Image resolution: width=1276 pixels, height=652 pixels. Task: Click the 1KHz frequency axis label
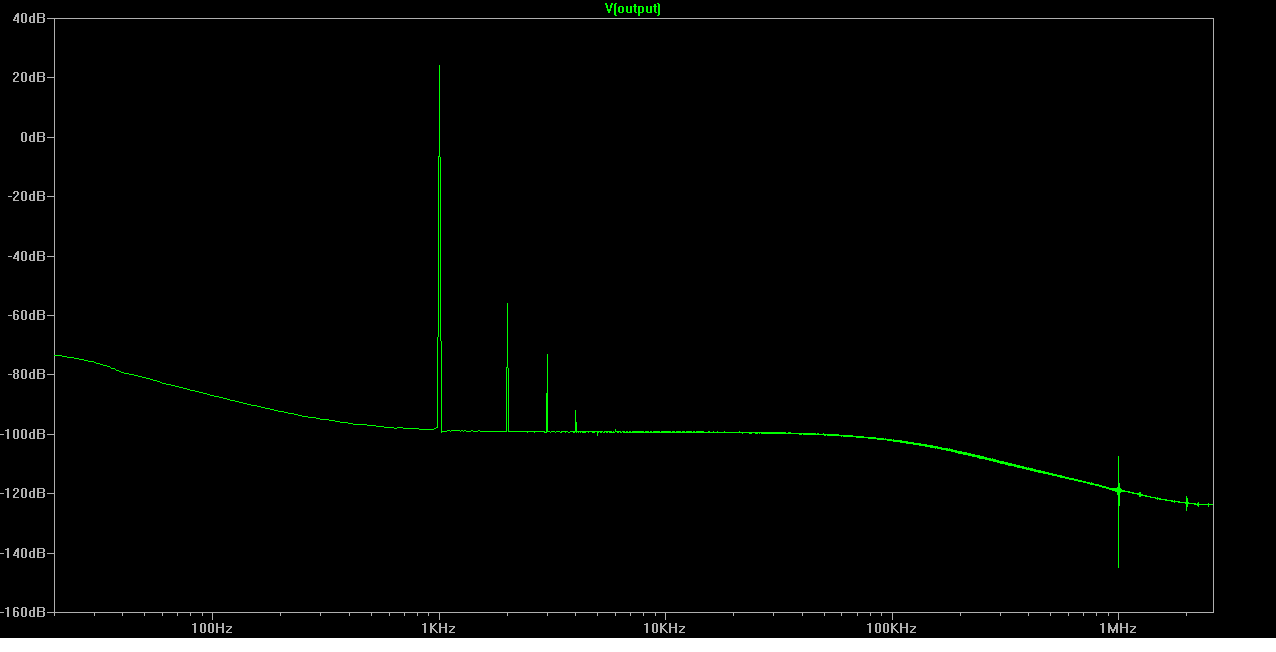439,628
